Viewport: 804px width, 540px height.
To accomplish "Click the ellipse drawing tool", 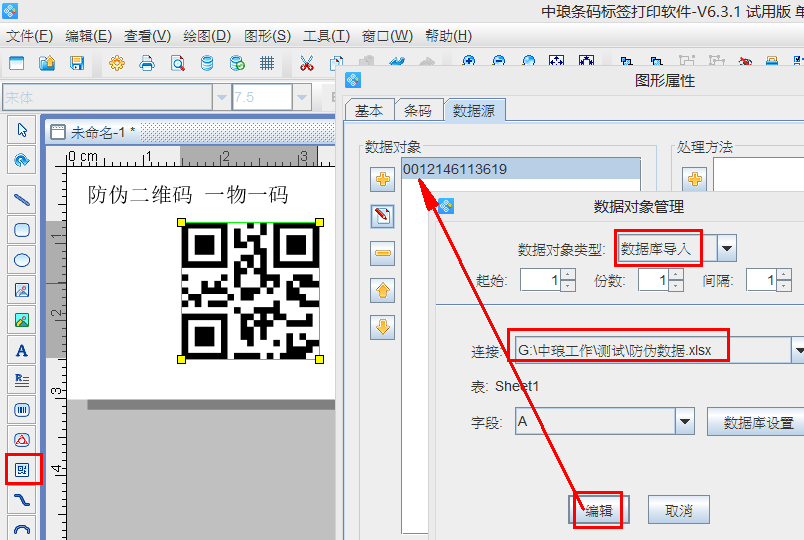I will [x=22, y=260].
